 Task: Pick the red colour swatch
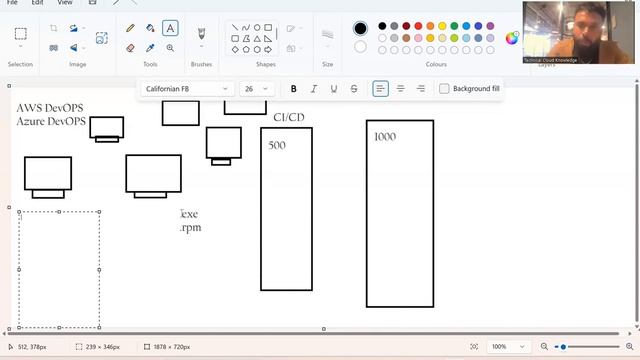(418, 26)
